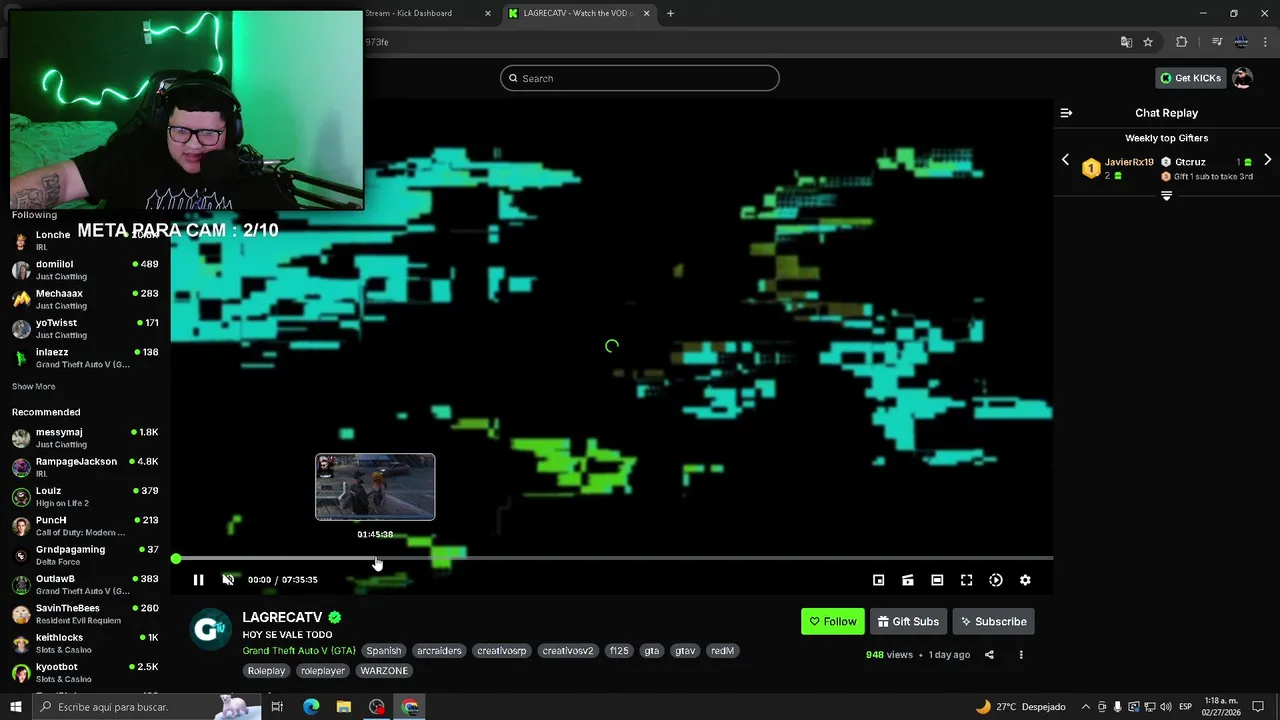Open PuncH recommended channel

85,526
